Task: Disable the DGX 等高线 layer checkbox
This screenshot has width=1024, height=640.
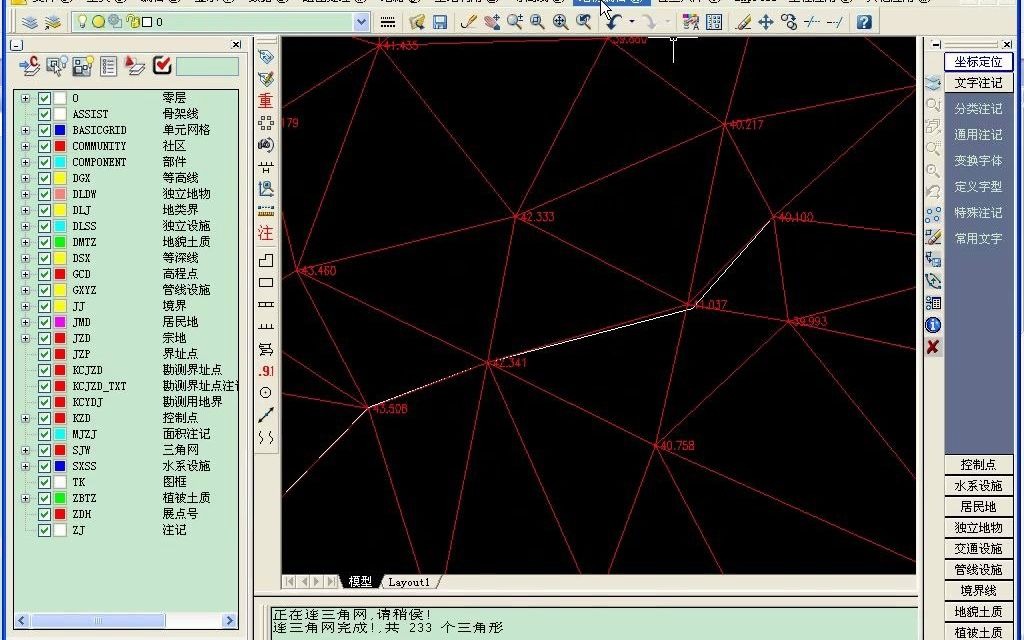Action: 44,177
